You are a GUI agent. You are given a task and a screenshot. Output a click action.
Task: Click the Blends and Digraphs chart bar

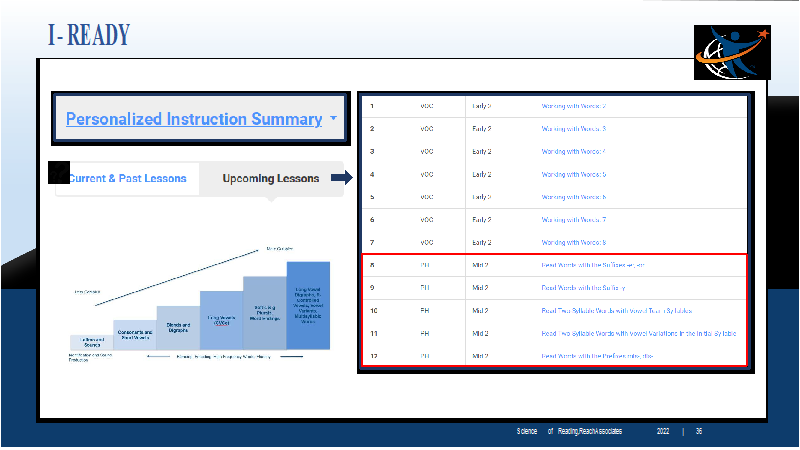click(178, 328)
